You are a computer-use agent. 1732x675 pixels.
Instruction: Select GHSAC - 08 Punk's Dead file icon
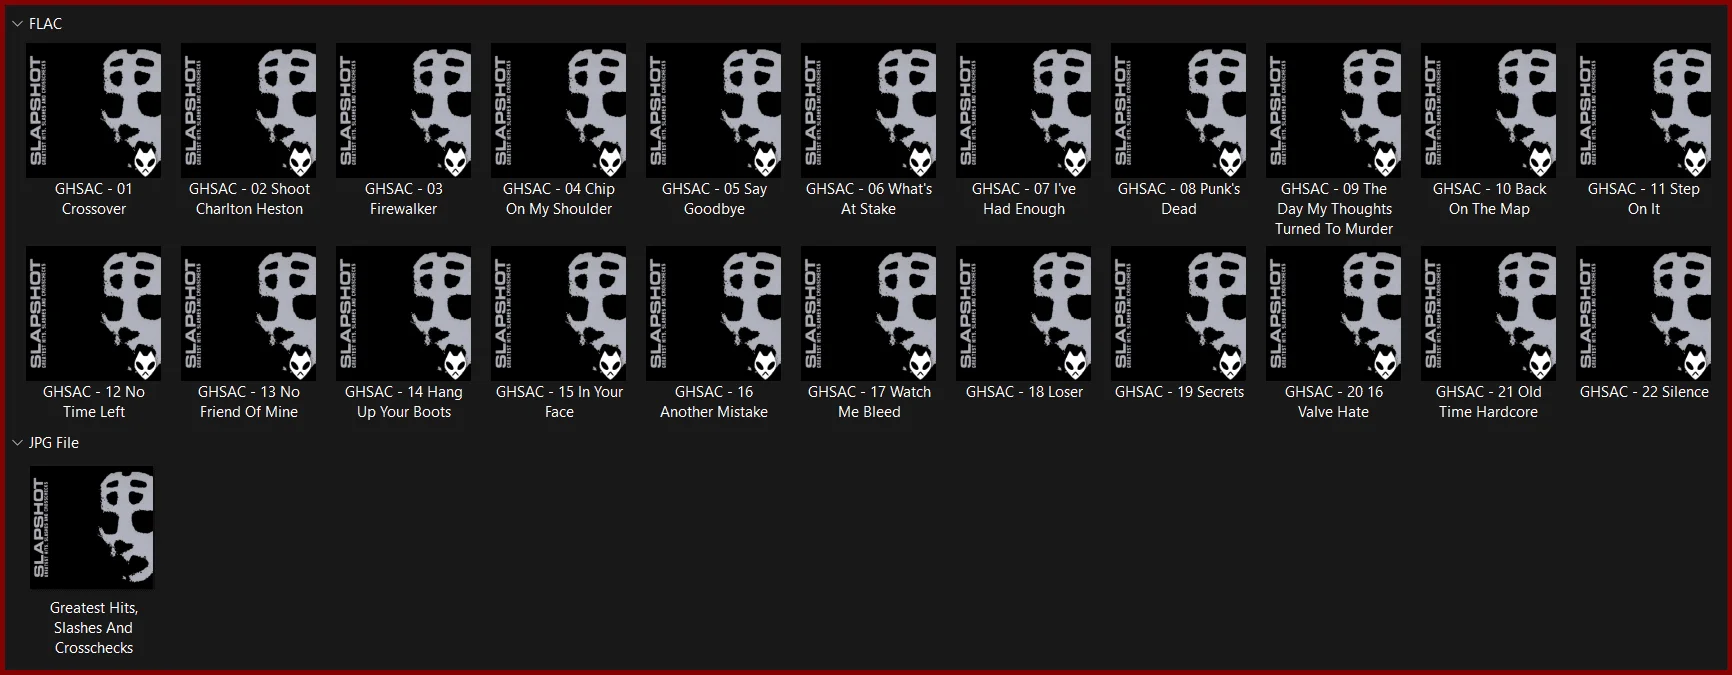[1179, 110]
